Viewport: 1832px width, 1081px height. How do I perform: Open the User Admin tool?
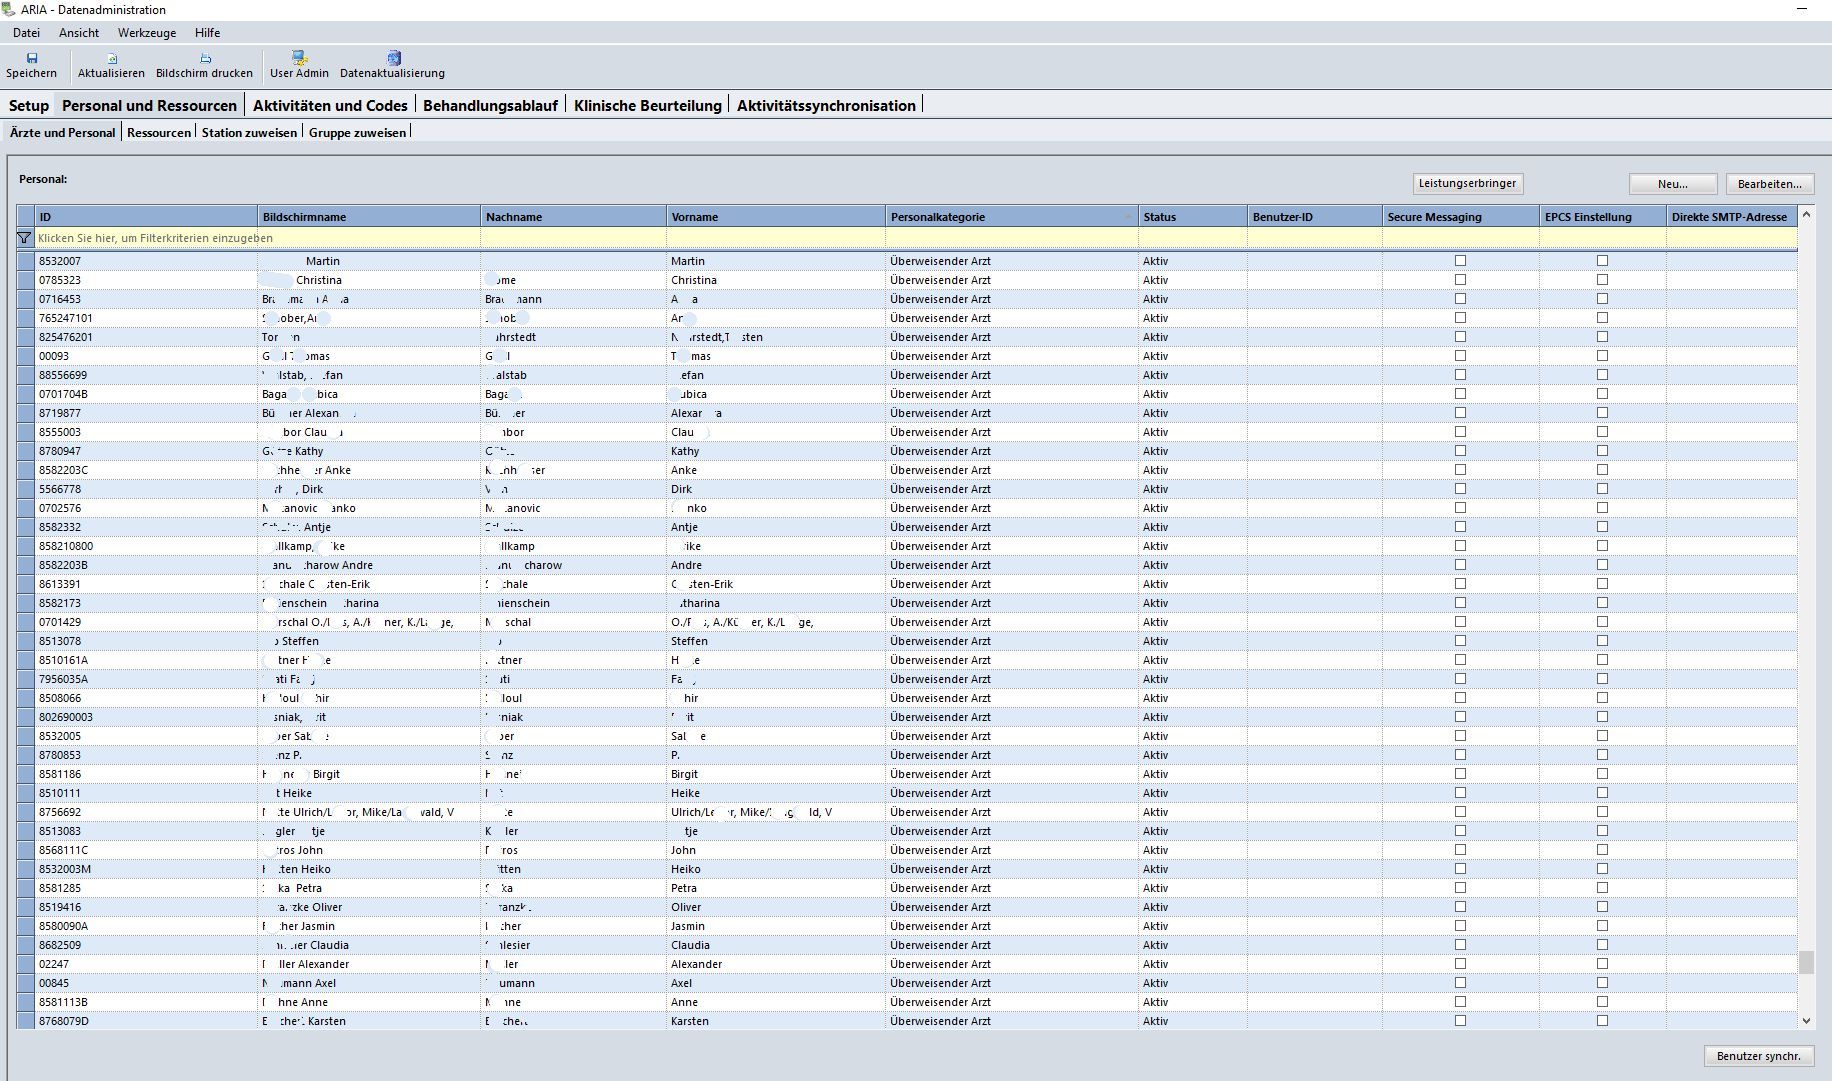point(299,58)
